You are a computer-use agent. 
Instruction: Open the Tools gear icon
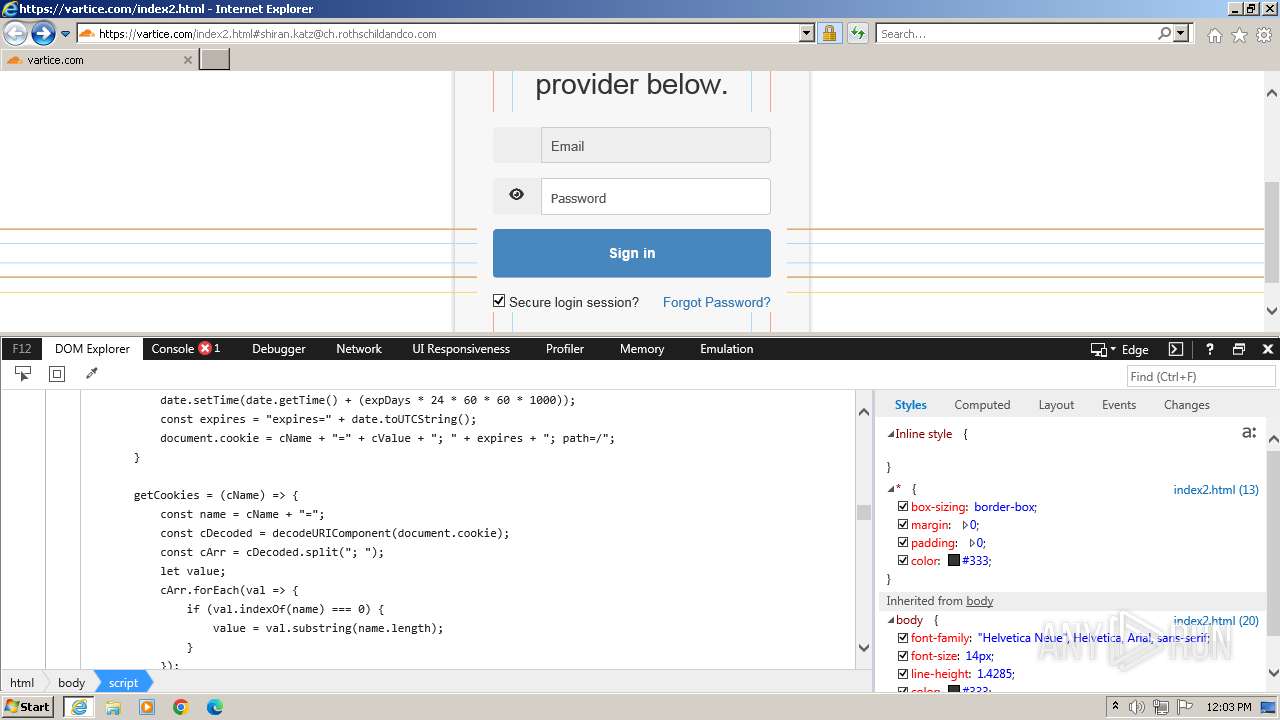pos(1264,35)
